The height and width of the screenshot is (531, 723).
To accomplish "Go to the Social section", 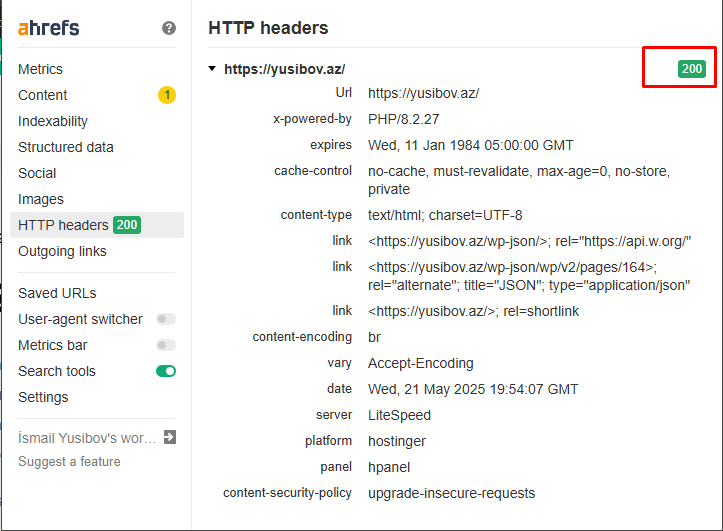I will [37, 173].
